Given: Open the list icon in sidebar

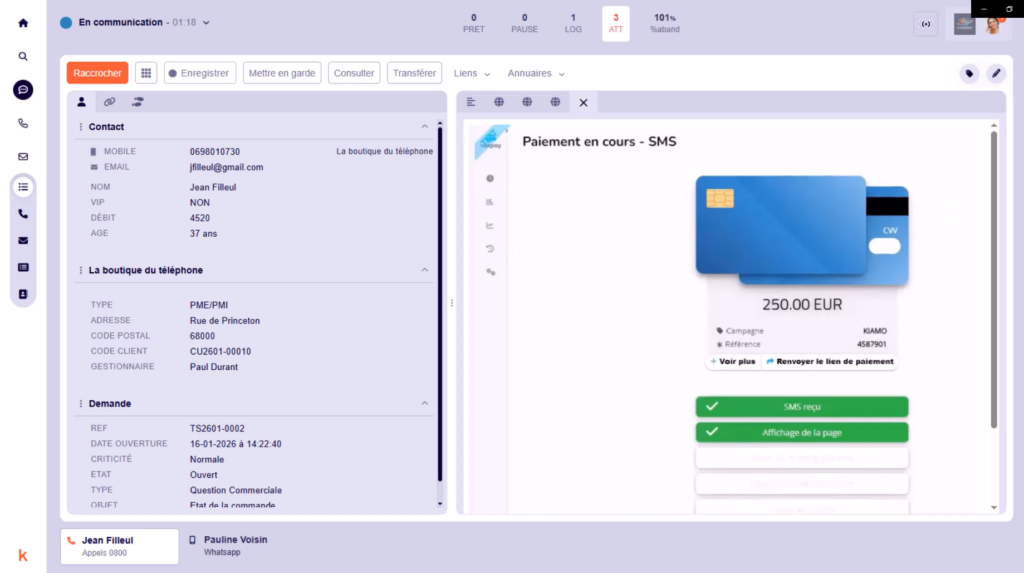Looking at the screenshot, I should [x=23, y=187].
